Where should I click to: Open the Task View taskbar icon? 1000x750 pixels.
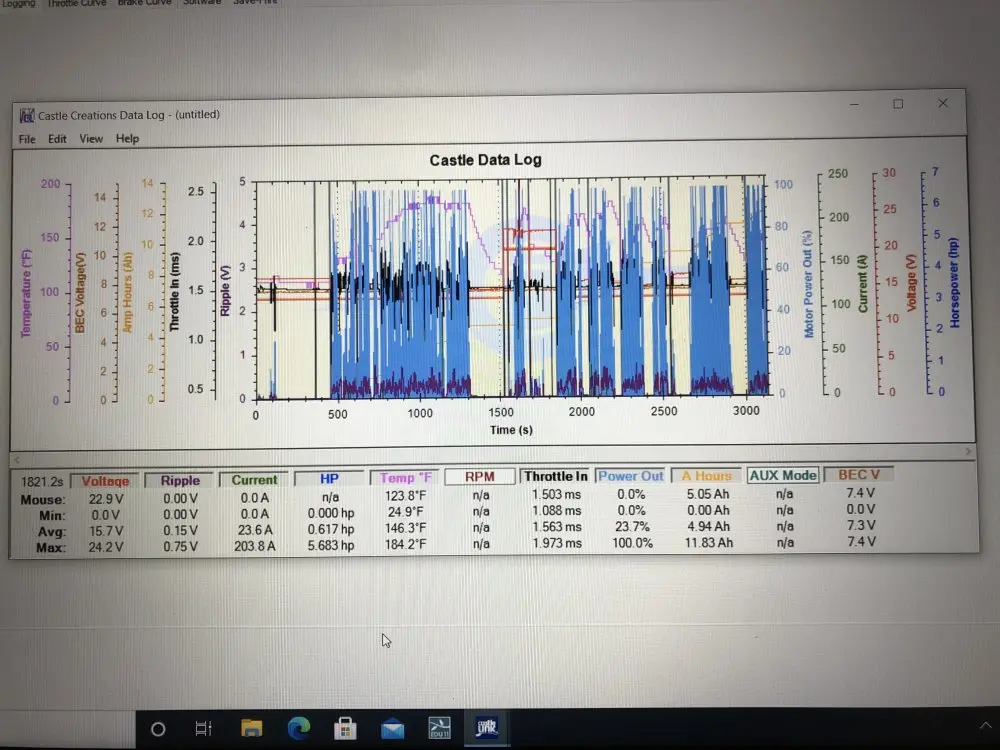[203, 728]
